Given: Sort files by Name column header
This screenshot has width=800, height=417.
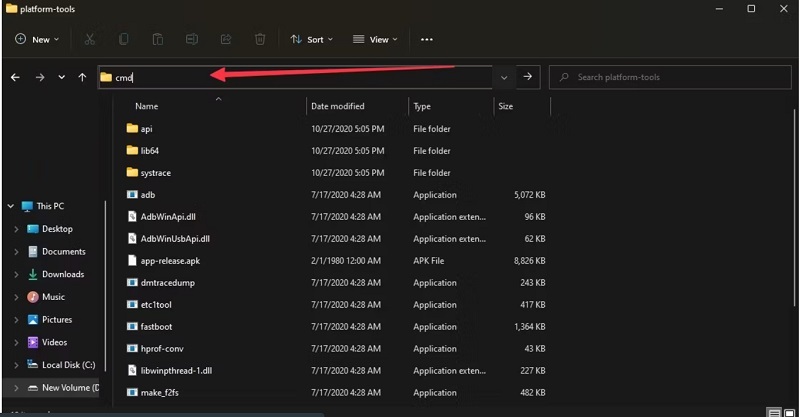Looking at the screenshot, I should pos(147,106).
